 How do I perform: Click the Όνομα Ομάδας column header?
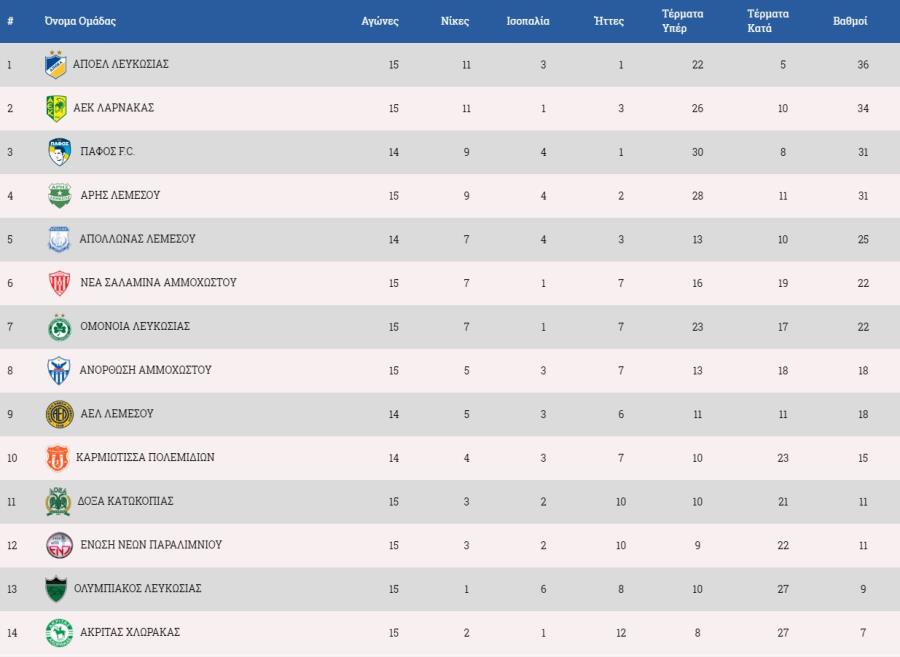(80, 21)
